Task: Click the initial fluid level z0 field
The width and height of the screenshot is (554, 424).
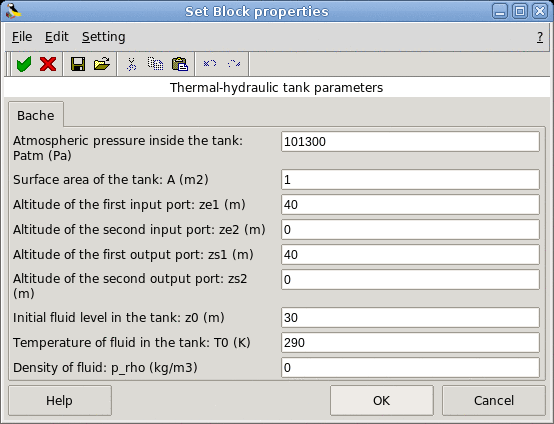Action: (x=410, y=317)
